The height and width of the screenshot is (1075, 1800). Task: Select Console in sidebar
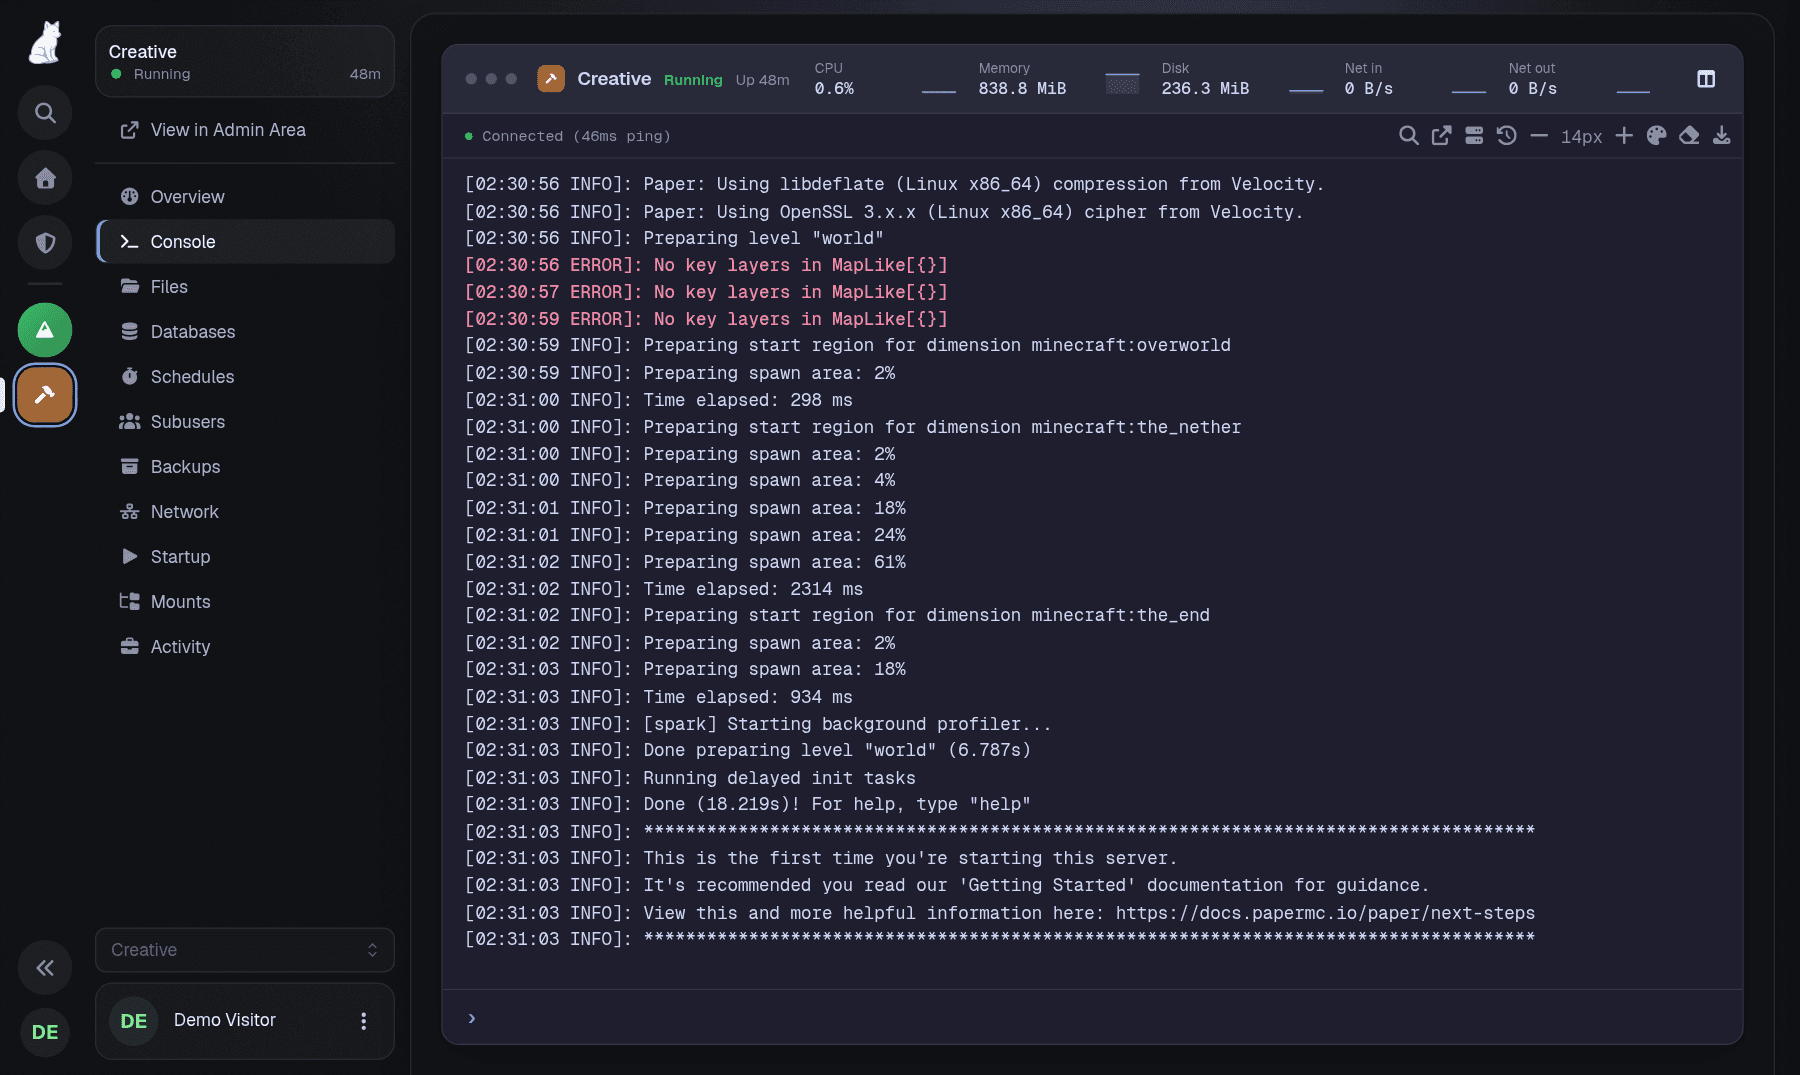coord(245,242)
